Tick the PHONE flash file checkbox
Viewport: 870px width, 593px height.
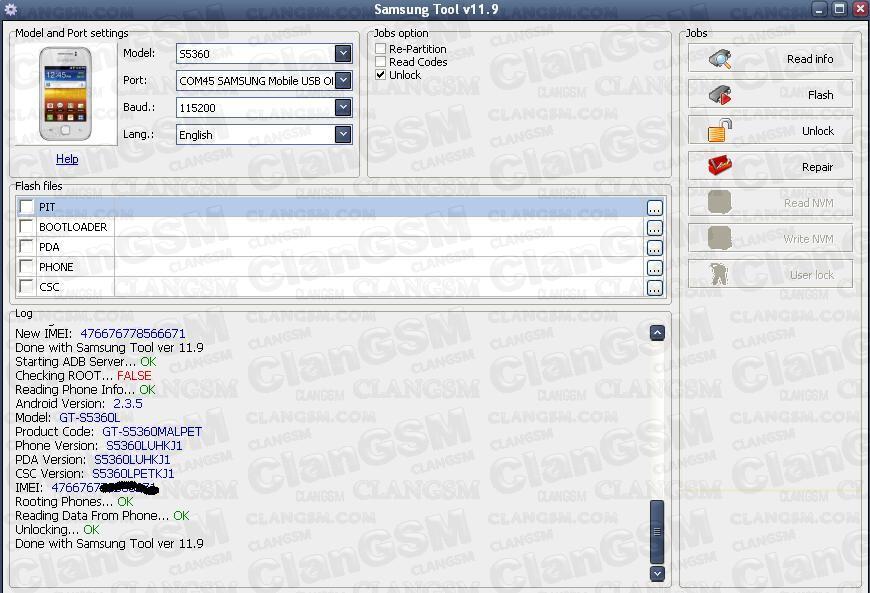tap(26, 266)
